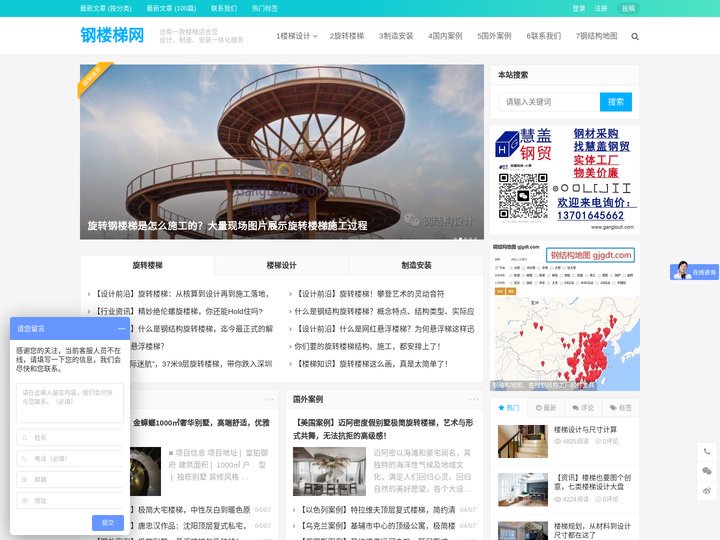This screenshot has height=540, width=720.
Task: Open the WeChat icon on right sidebar
Action: 707,471
